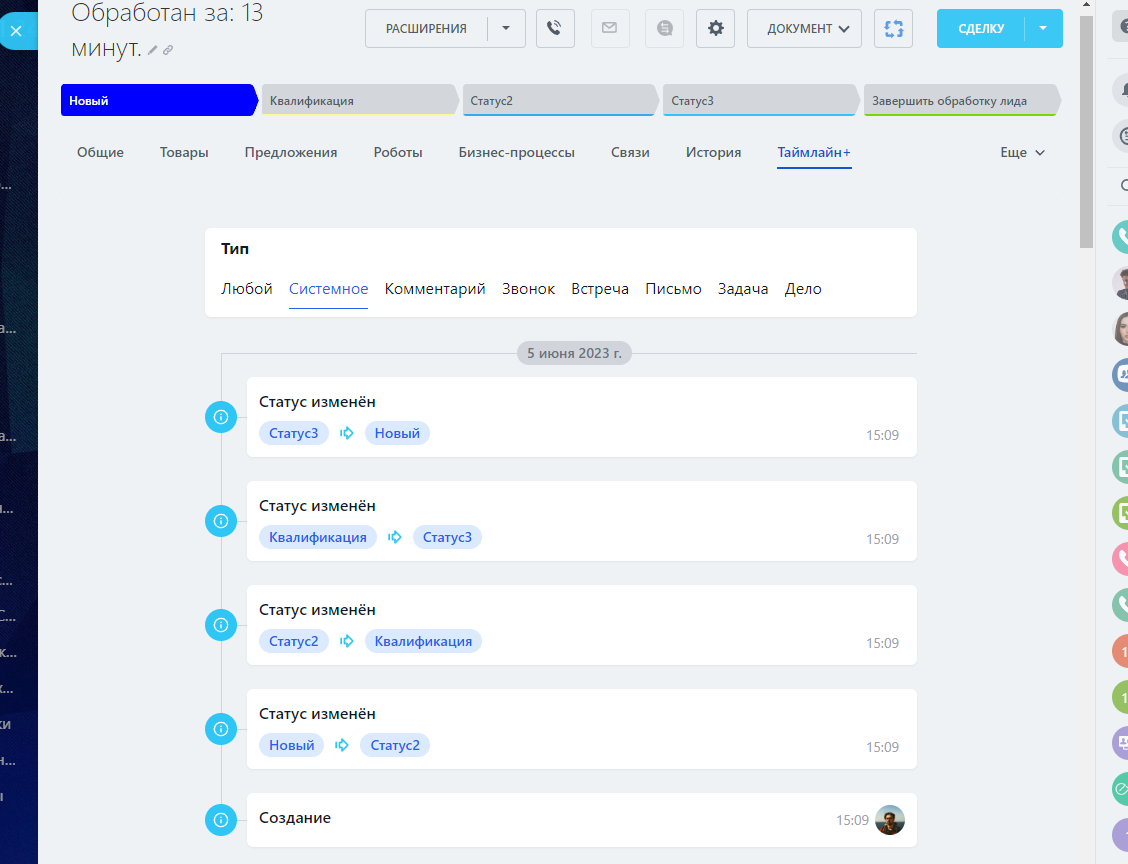Open the chat bubble icon

663,29
